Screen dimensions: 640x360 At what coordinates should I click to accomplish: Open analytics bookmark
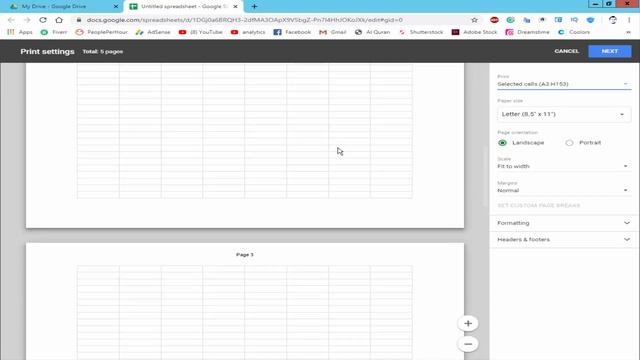tap(248, 32)
